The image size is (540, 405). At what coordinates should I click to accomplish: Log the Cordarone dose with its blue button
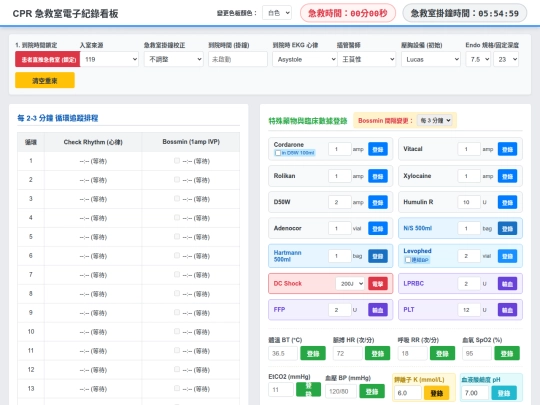(x=377, y=149)
